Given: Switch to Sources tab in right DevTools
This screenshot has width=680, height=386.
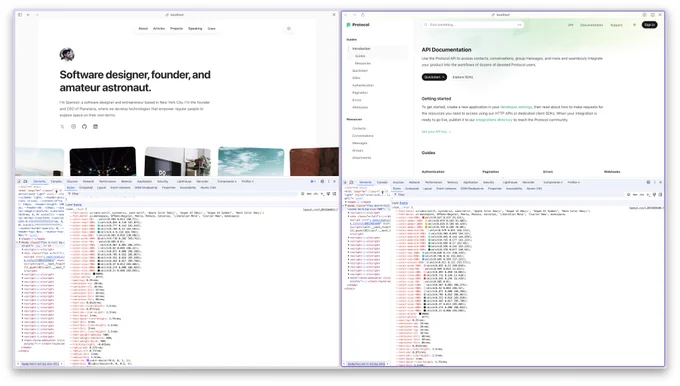Looking at the screenshot, I should 398,182.
